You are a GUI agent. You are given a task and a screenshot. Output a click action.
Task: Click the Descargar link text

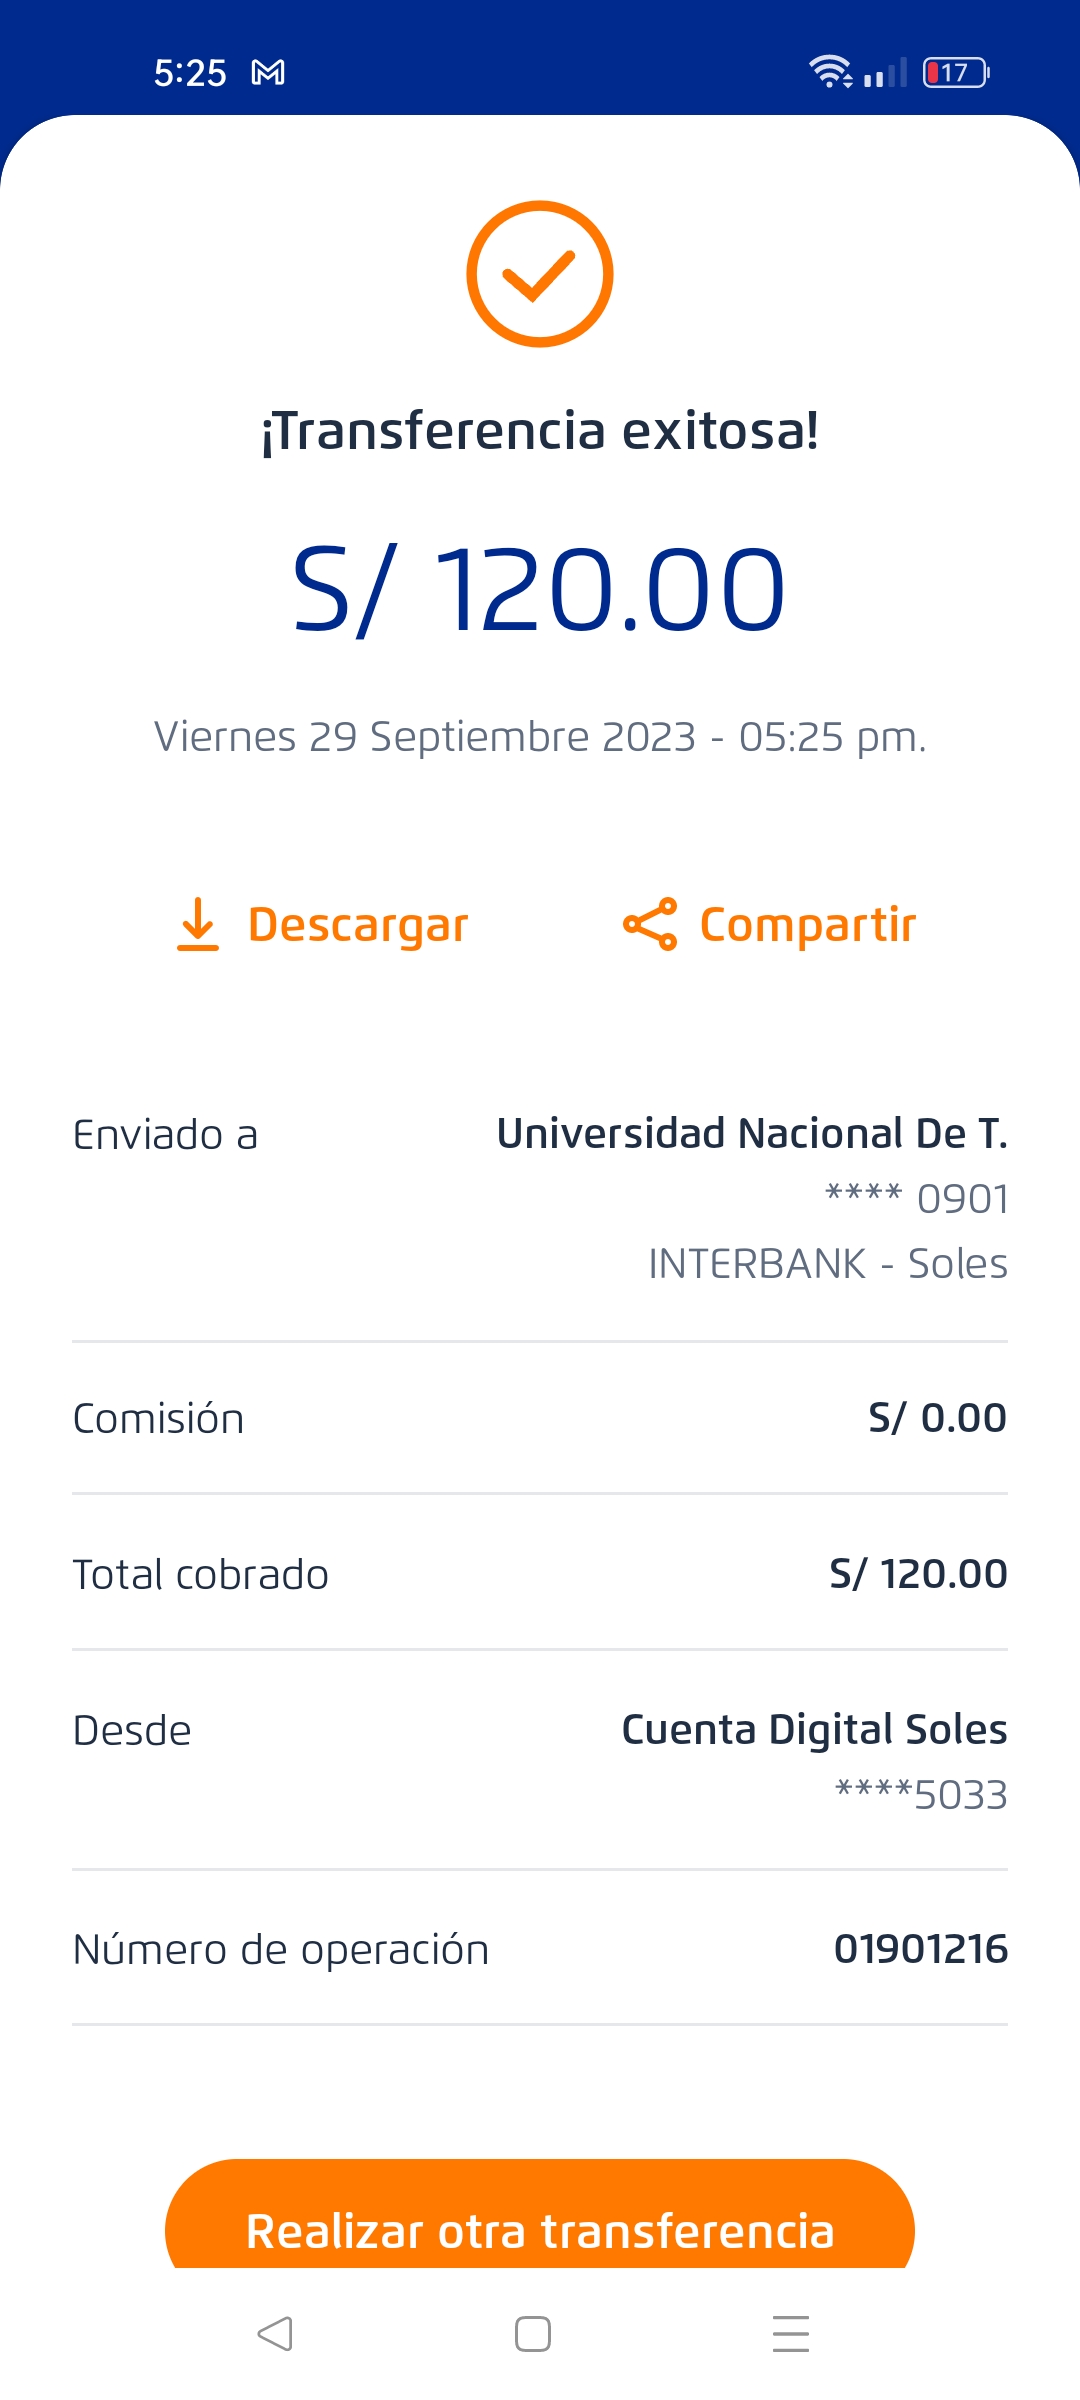[x=358, y=925]
